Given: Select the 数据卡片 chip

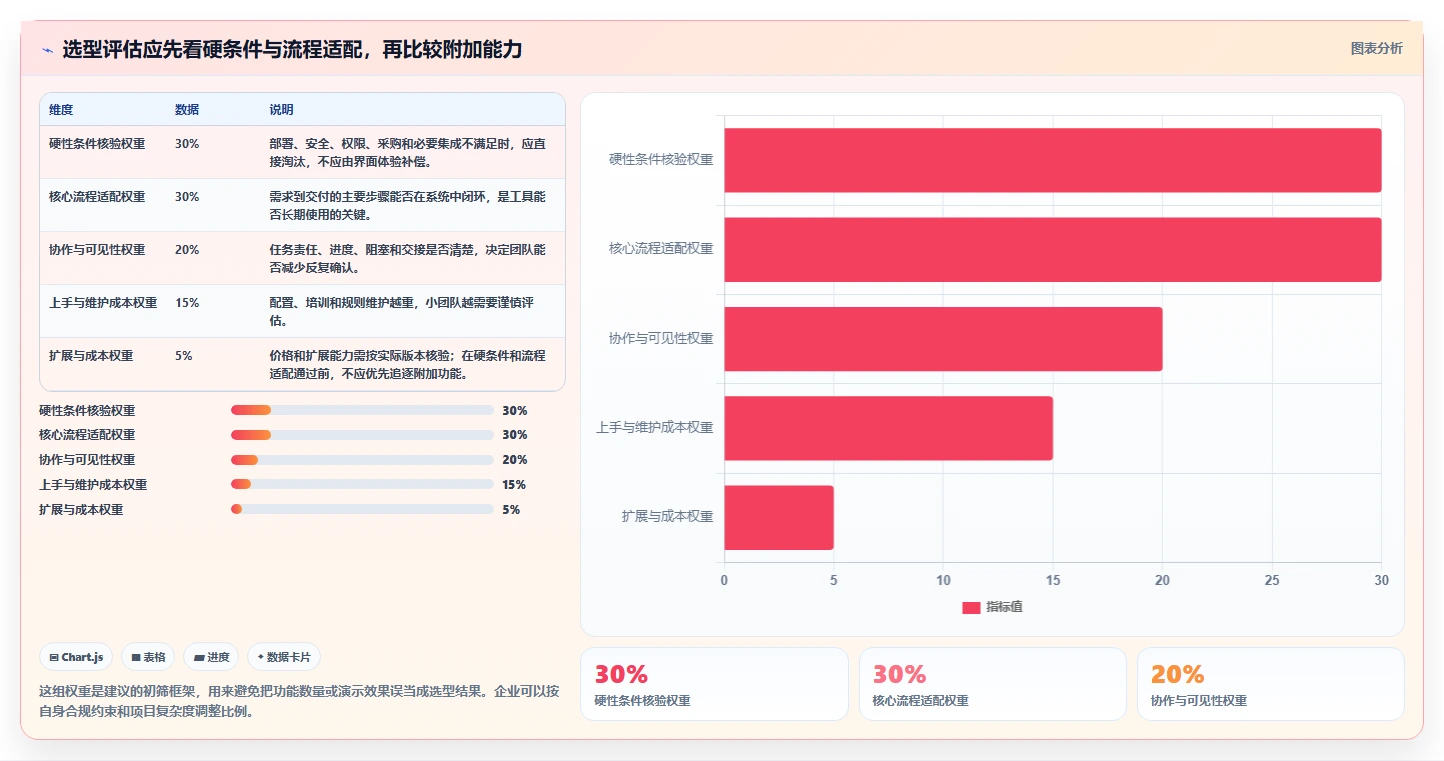Looking at the screenshot, I should tap(284, 657).
